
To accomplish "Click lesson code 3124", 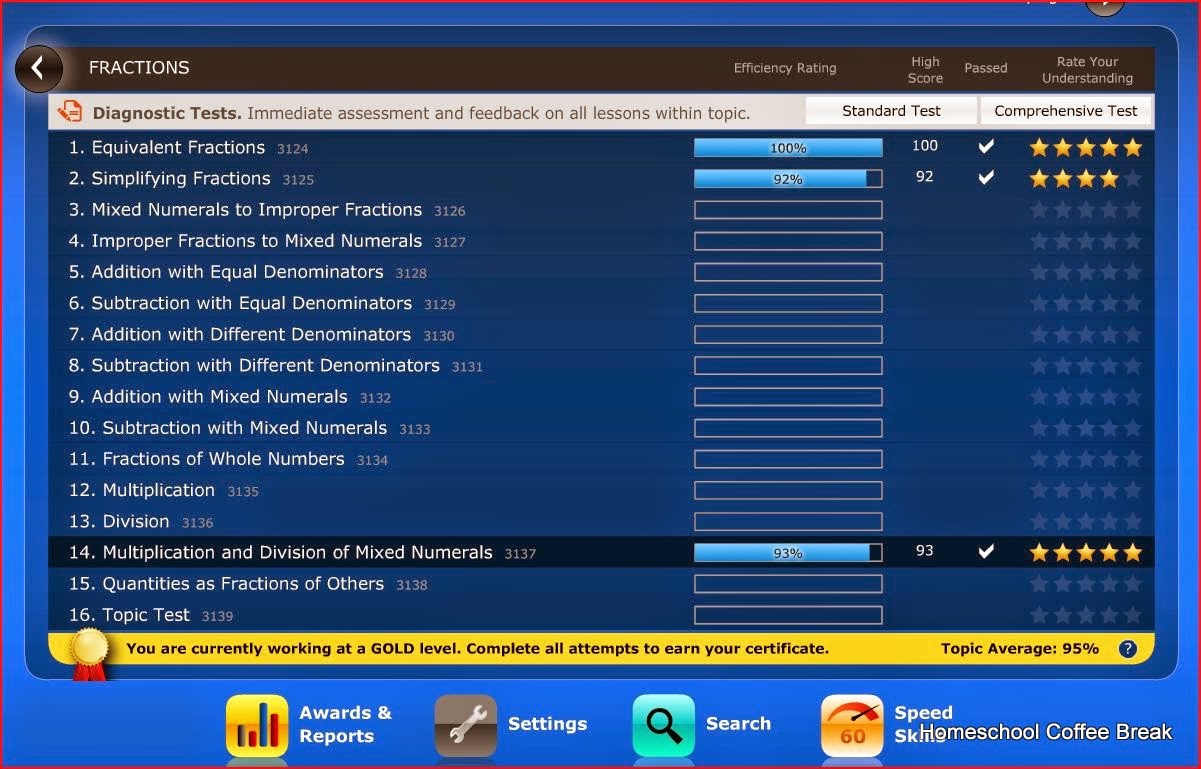I will (x=293, y=149).
